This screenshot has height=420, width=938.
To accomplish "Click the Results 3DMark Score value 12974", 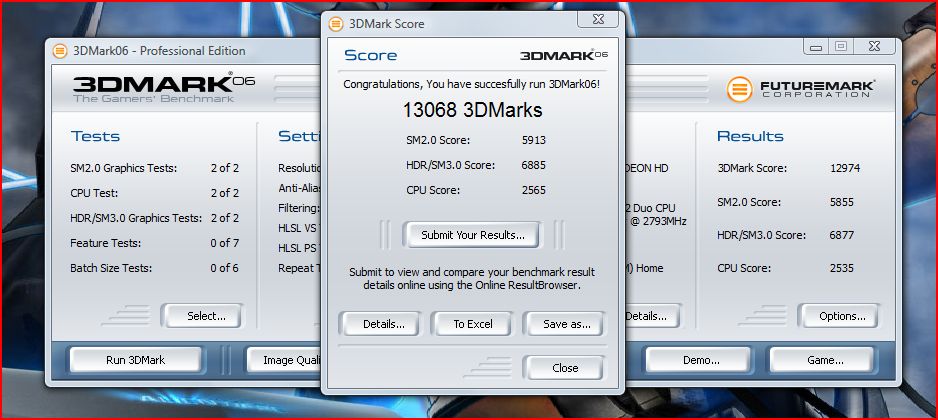I will point(845,169).
